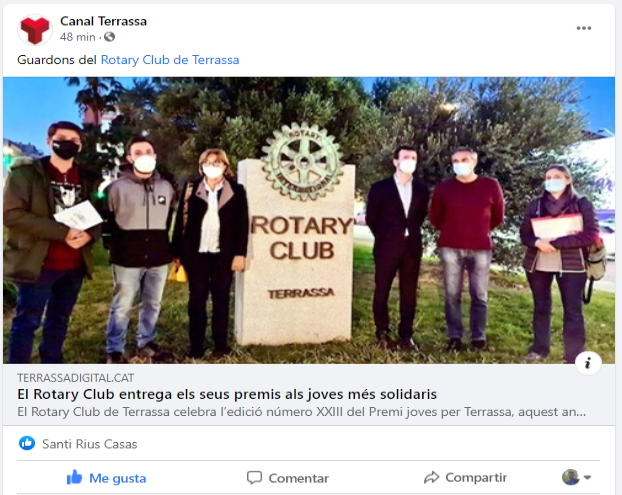Click the Compartir button
This screenshot has width=622, height=495.
[465, 478]
